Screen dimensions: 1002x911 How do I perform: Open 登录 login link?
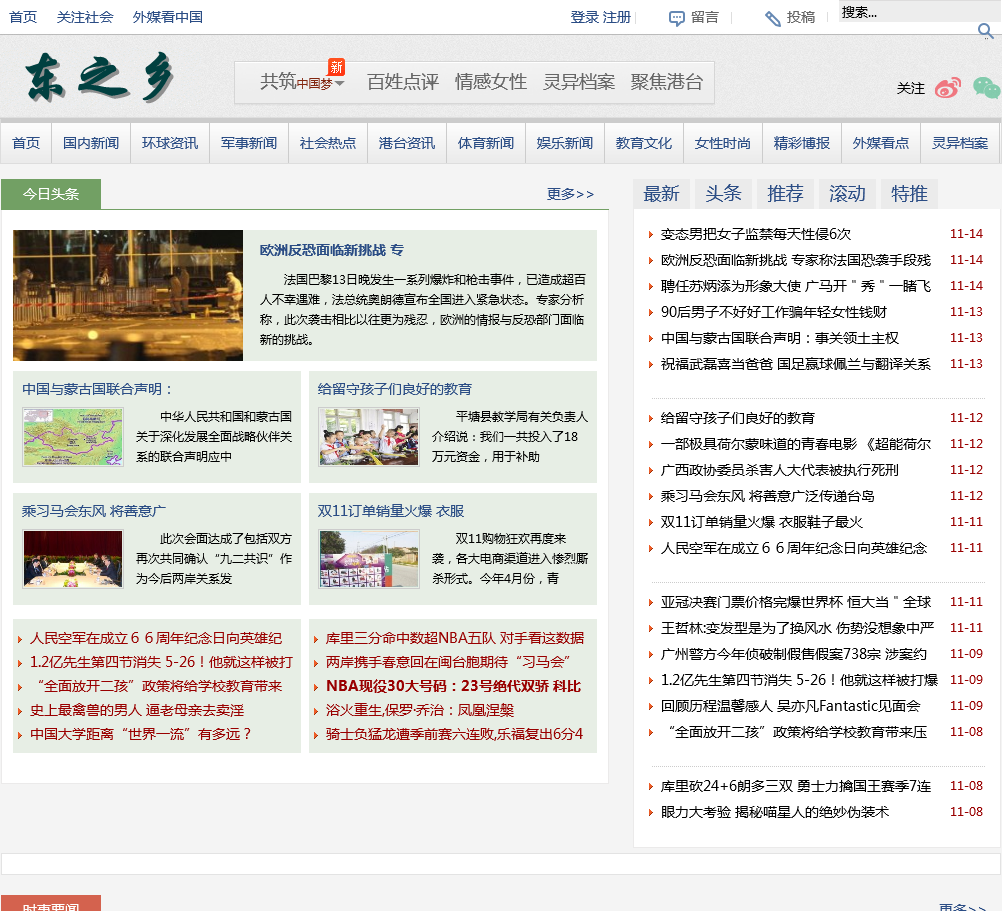tap(585, 17)
